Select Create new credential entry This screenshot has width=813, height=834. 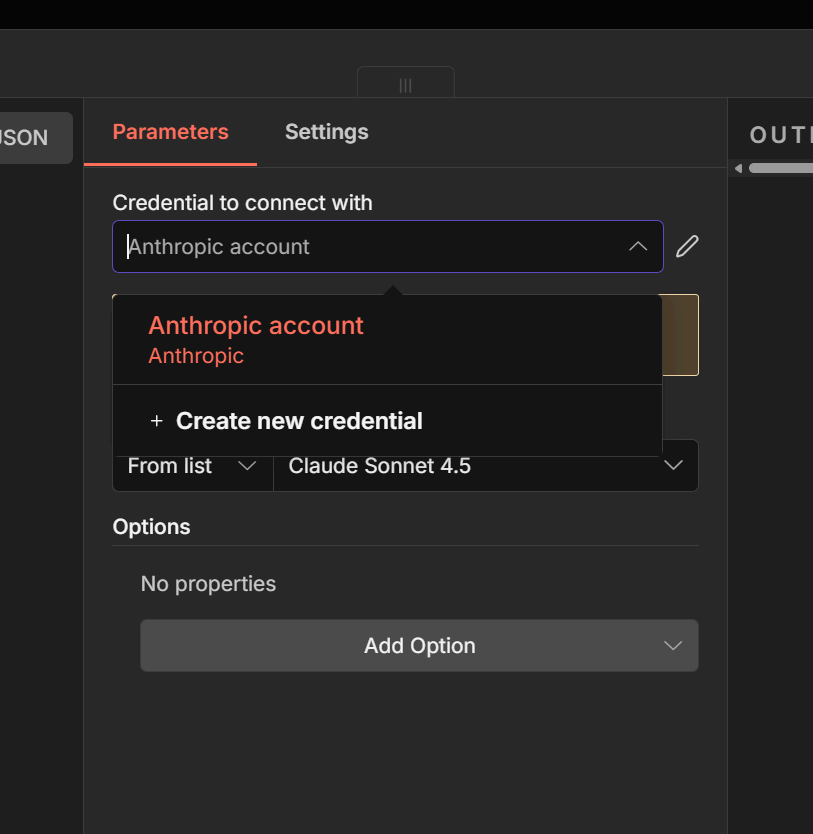[x=299, y=421]
